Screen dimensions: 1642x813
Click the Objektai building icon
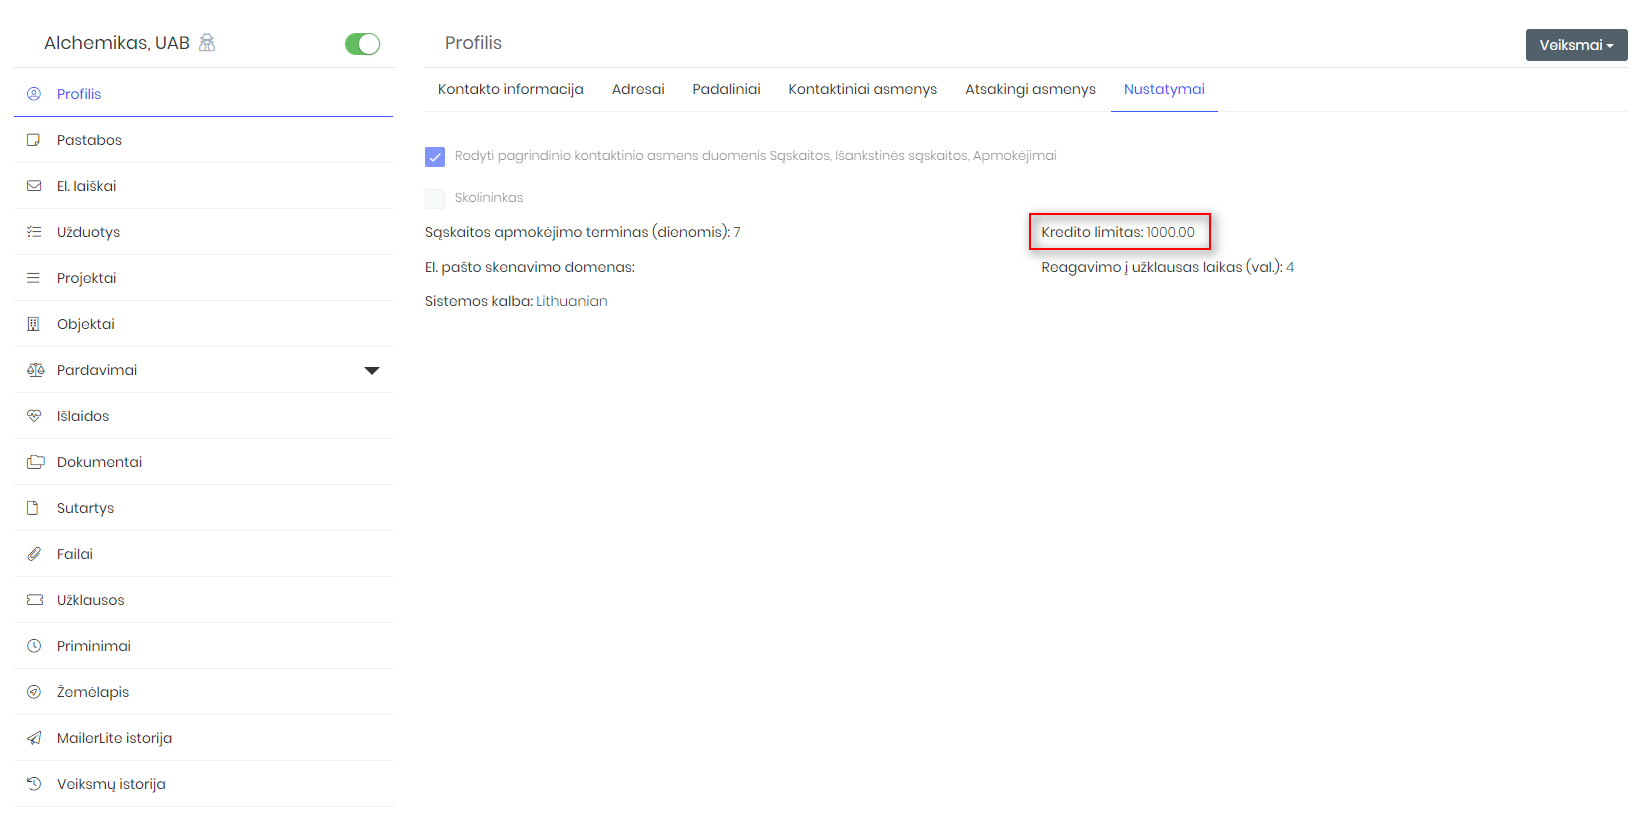tap(34, 324)
